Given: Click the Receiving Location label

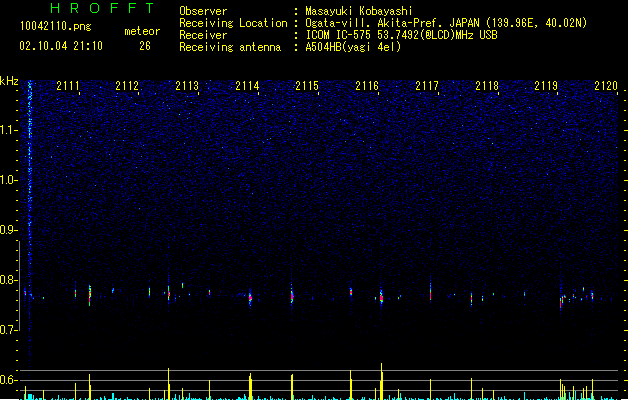Looking at the screenshot, I should (x=233, y=23).
